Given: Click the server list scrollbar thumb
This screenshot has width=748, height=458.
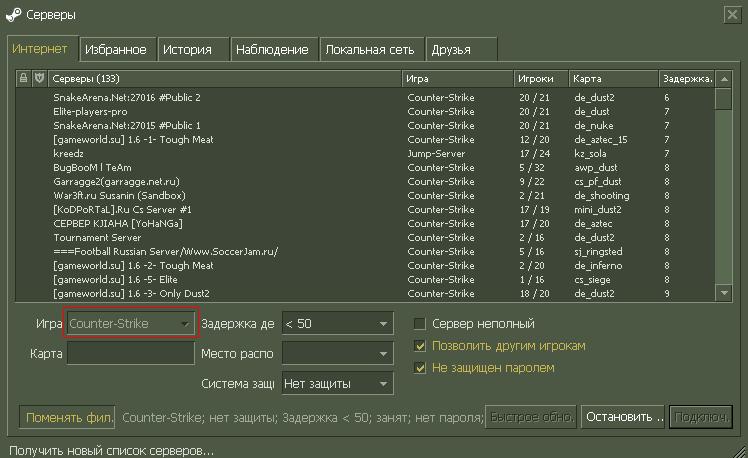Looking at the screenshot, I should pyautogui.click(x=724, y=99).
